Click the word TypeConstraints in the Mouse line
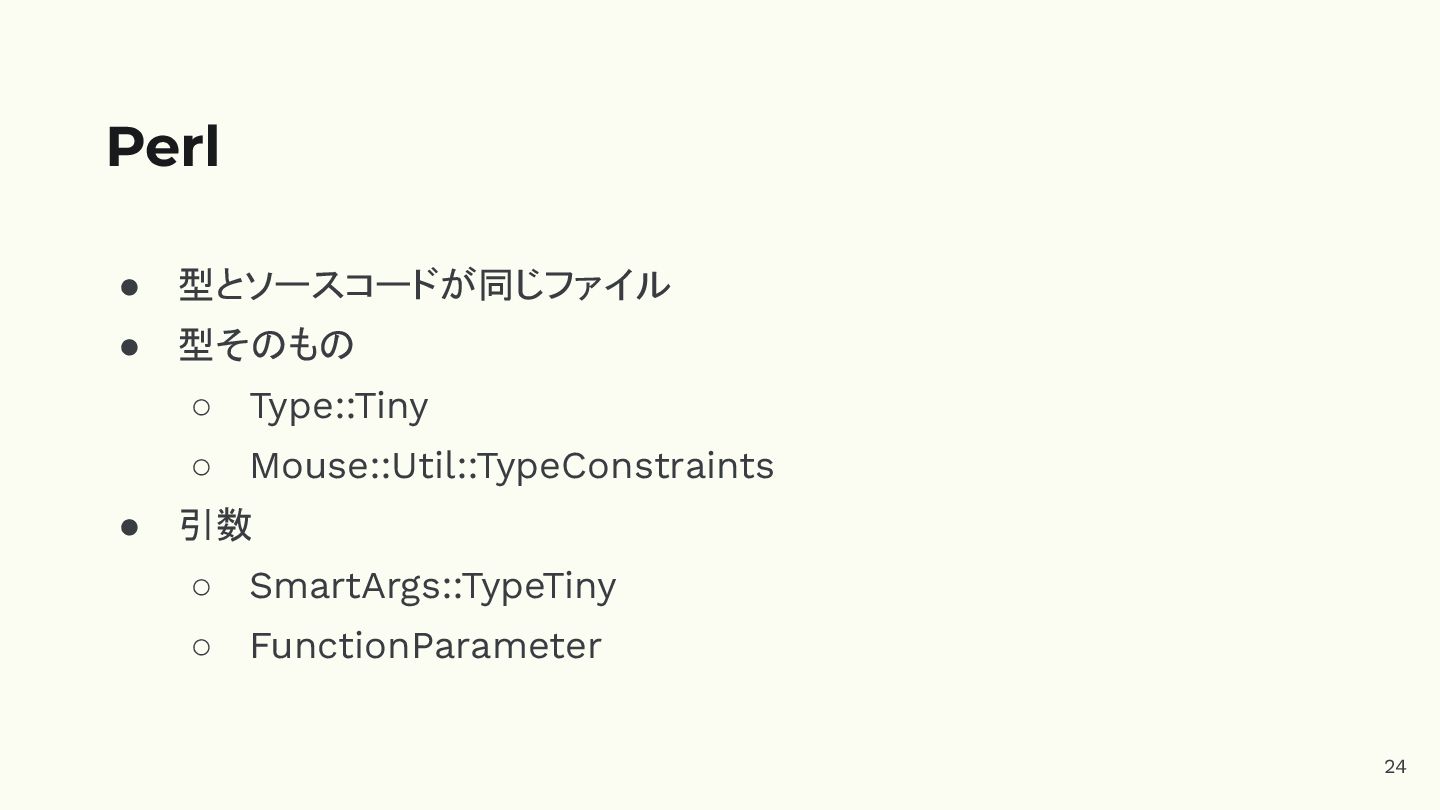This screenshot has height=810, width=1440. [626, 466]
